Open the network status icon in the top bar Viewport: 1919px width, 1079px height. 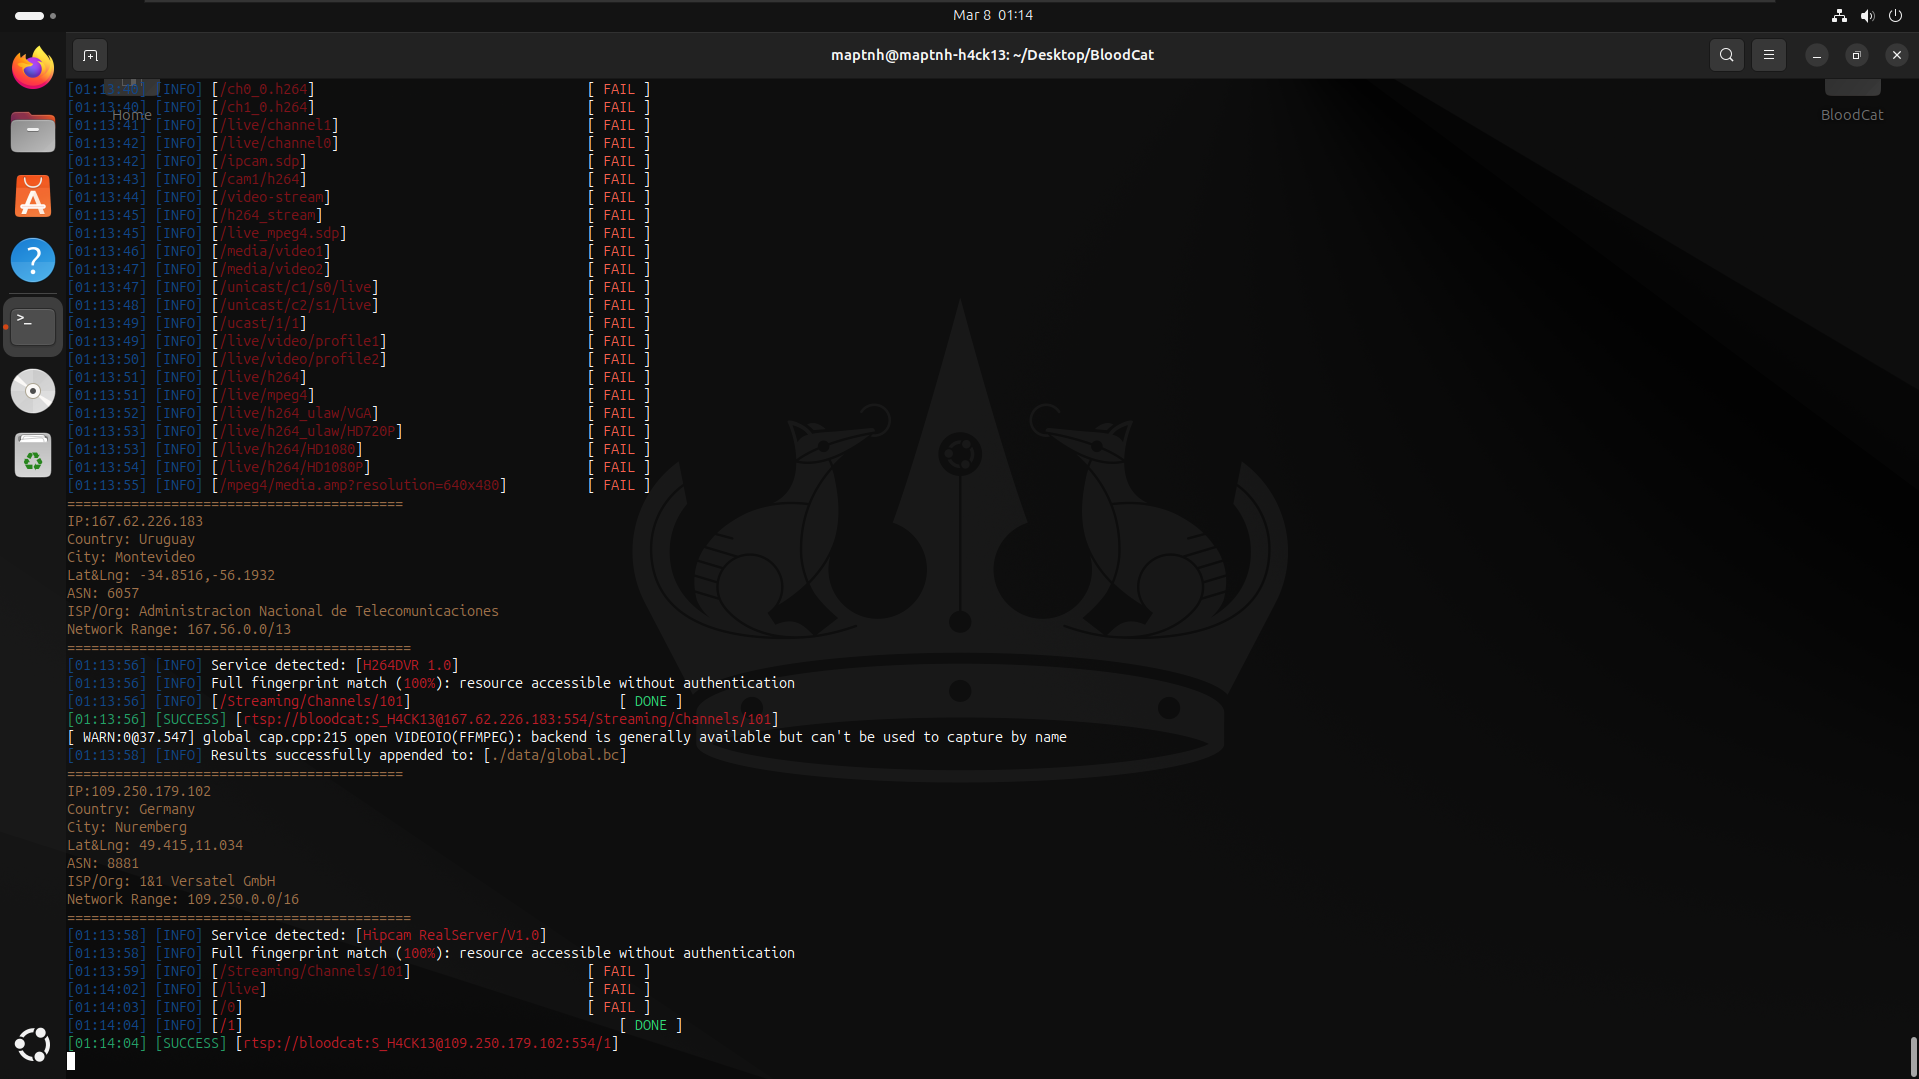click(1839, 15)
